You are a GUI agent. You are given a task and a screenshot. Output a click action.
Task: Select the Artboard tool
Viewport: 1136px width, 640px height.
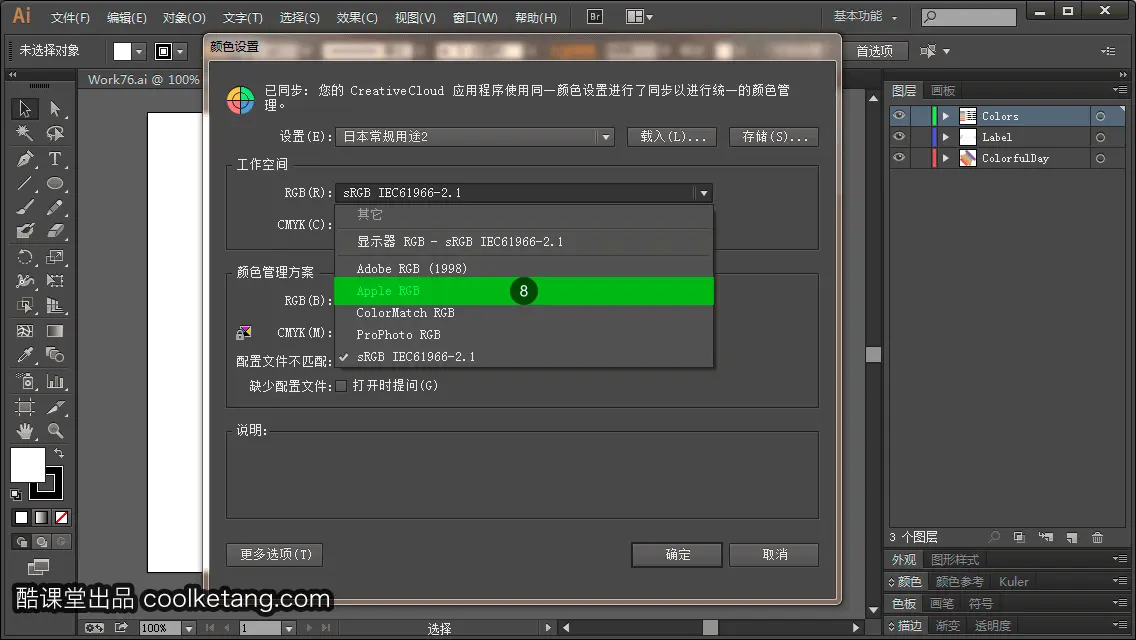click(25, 407)
